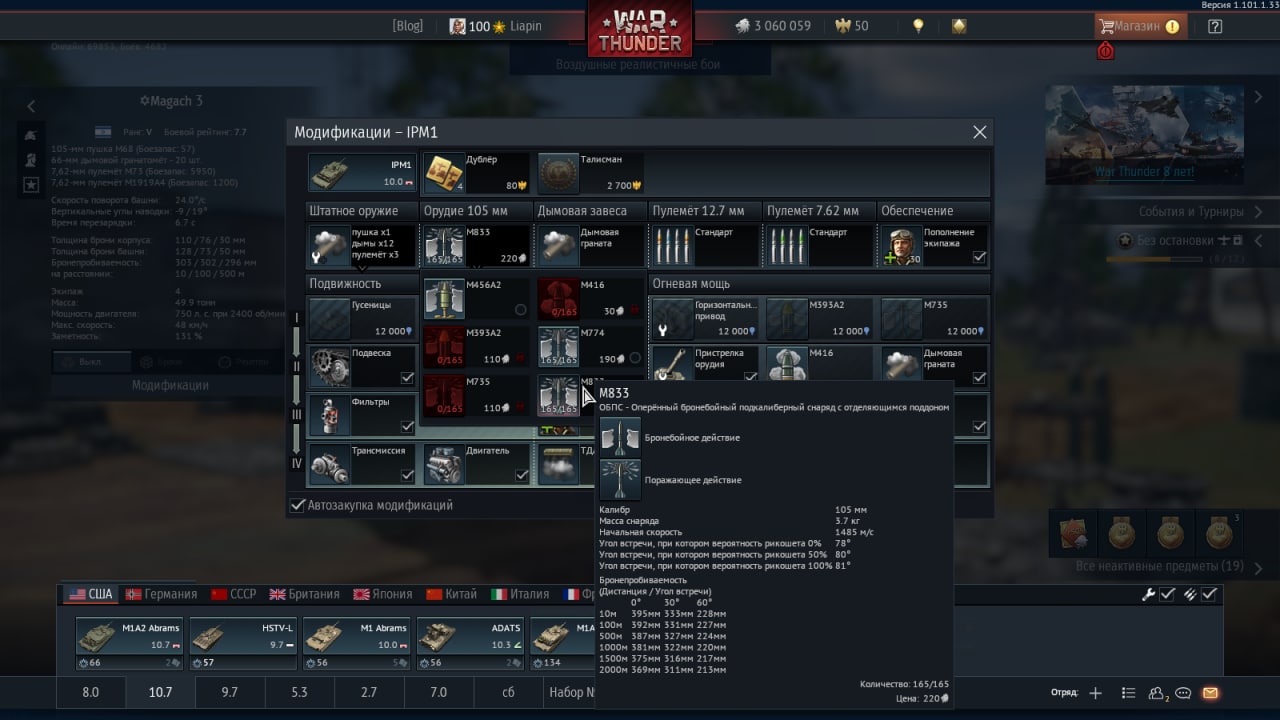
Task: Pick the M456A2 shell
Action: (476, 298)
